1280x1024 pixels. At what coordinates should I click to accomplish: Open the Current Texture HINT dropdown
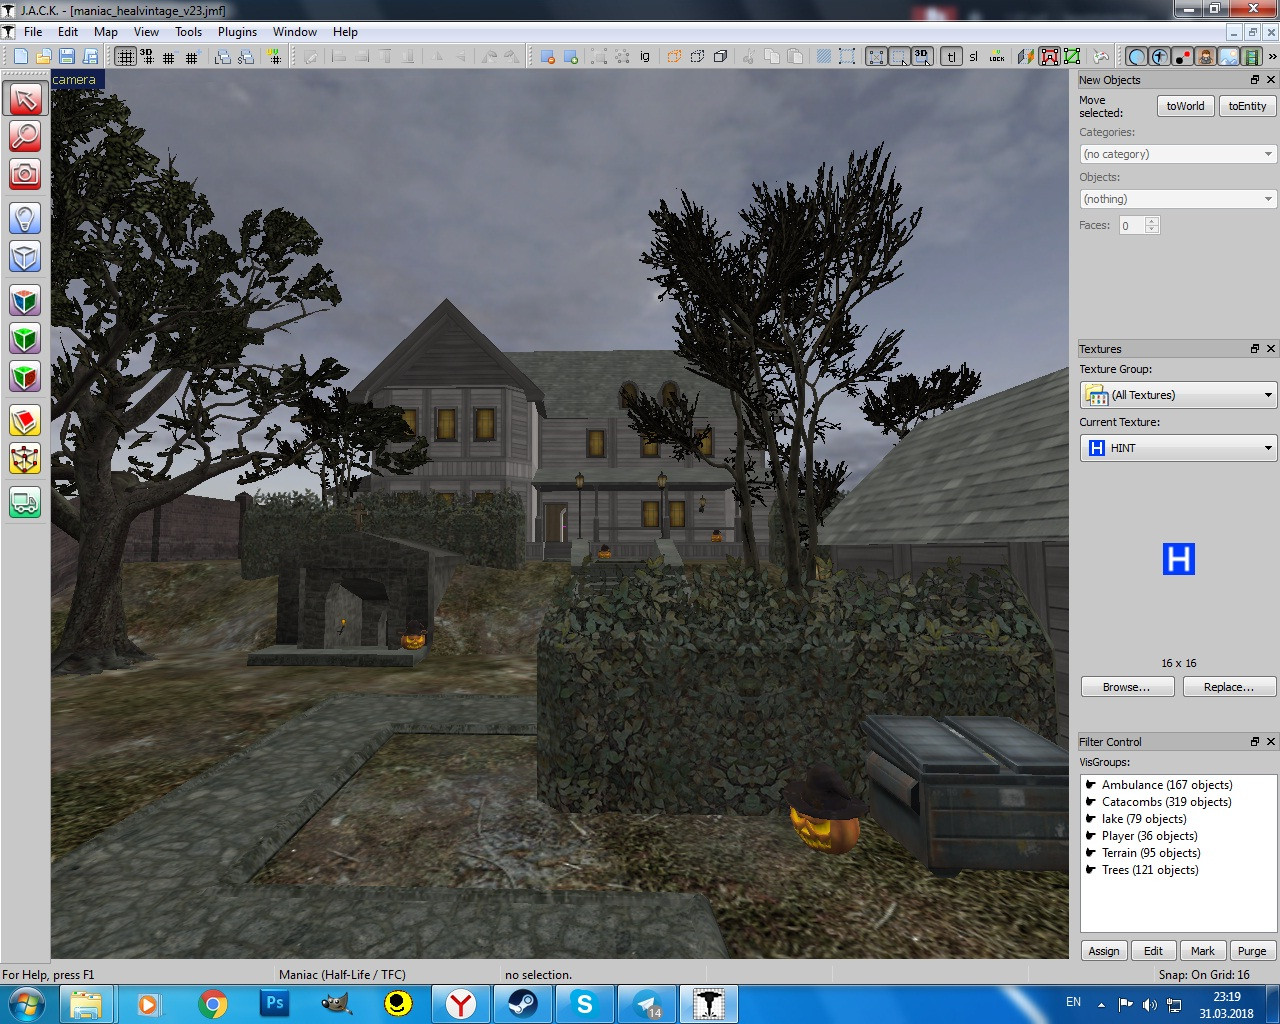click(x=1178, y=448)
